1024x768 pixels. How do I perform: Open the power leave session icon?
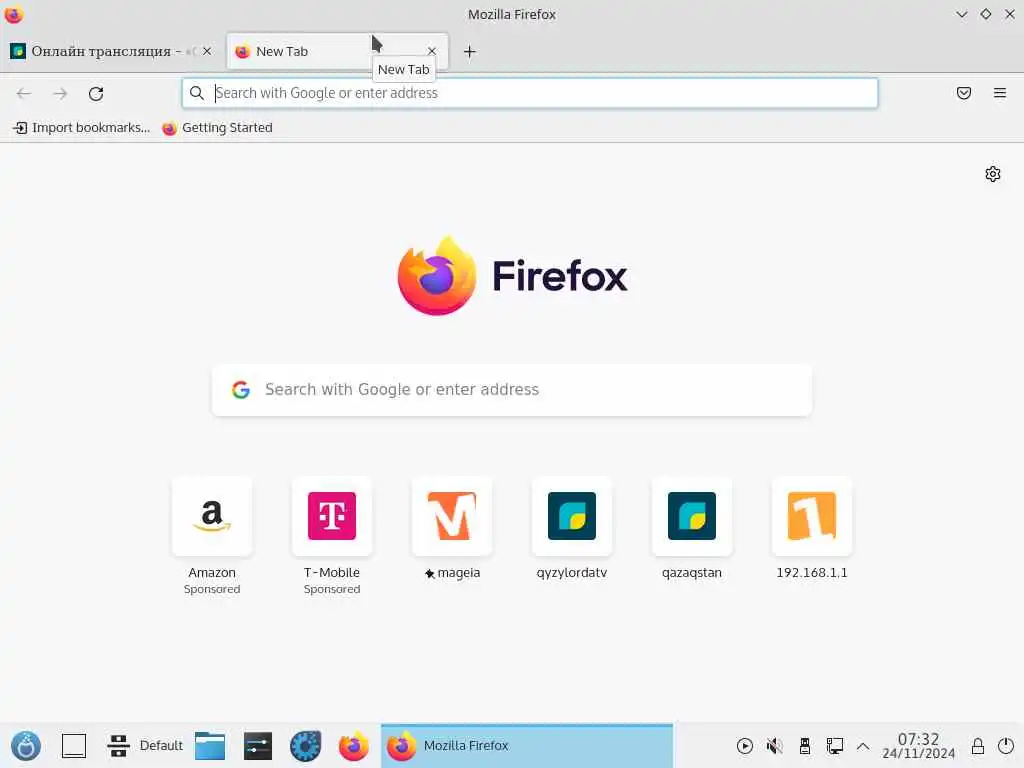point(1006,746)
